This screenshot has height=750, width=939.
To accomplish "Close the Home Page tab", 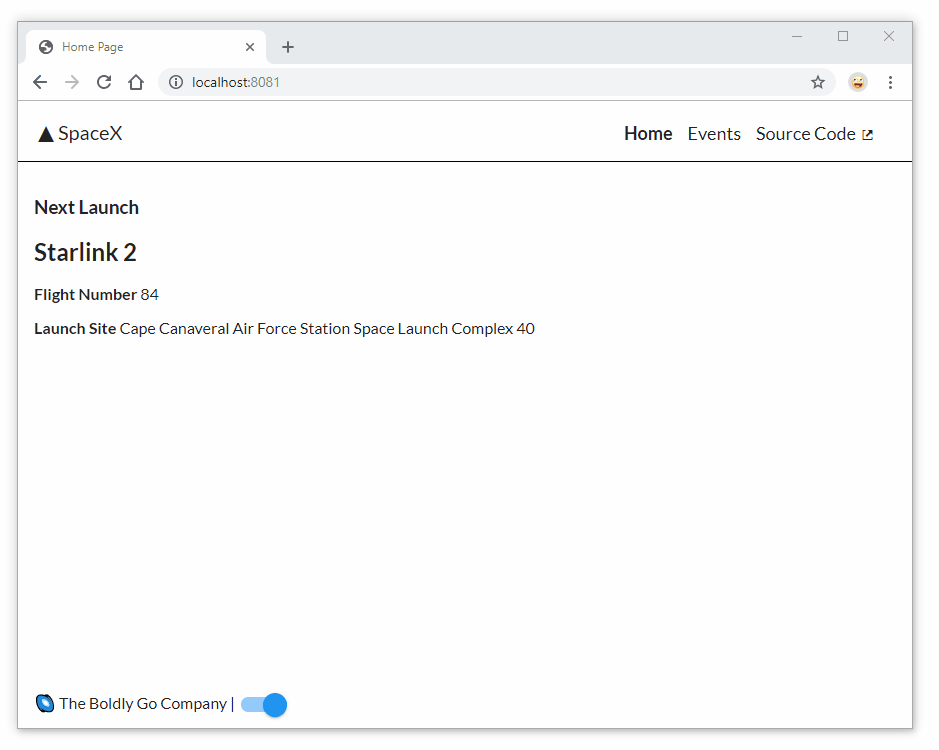I will click(250, 47).
